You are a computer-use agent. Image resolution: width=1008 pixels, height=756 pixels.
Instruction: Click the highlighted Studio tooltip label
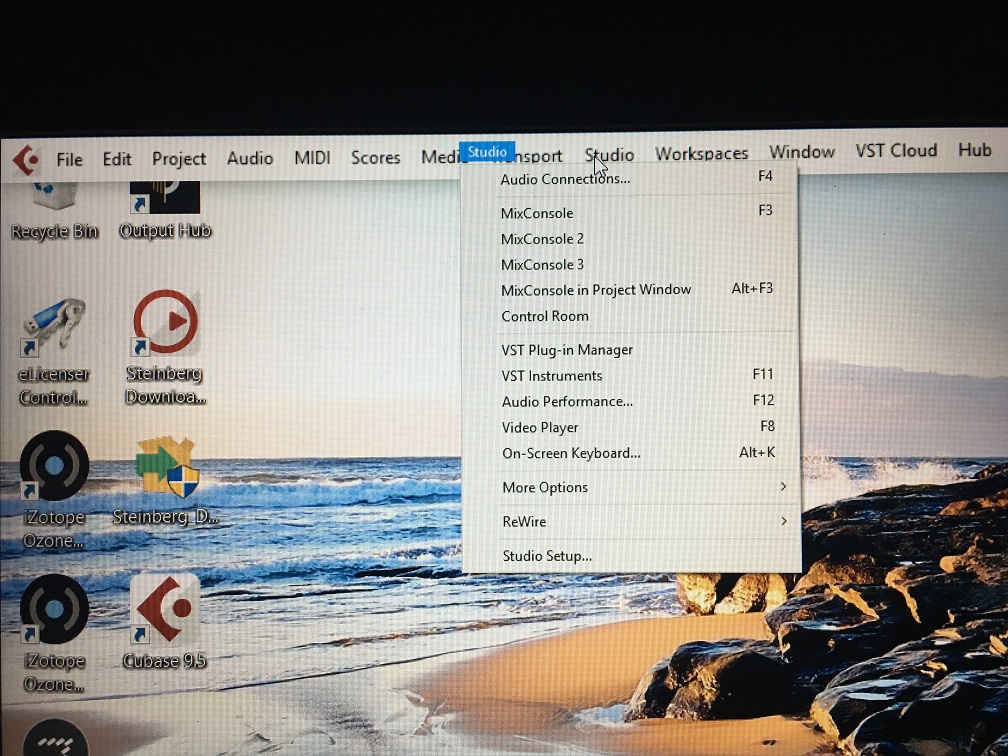pyautogui.click(x=487, y=152)
